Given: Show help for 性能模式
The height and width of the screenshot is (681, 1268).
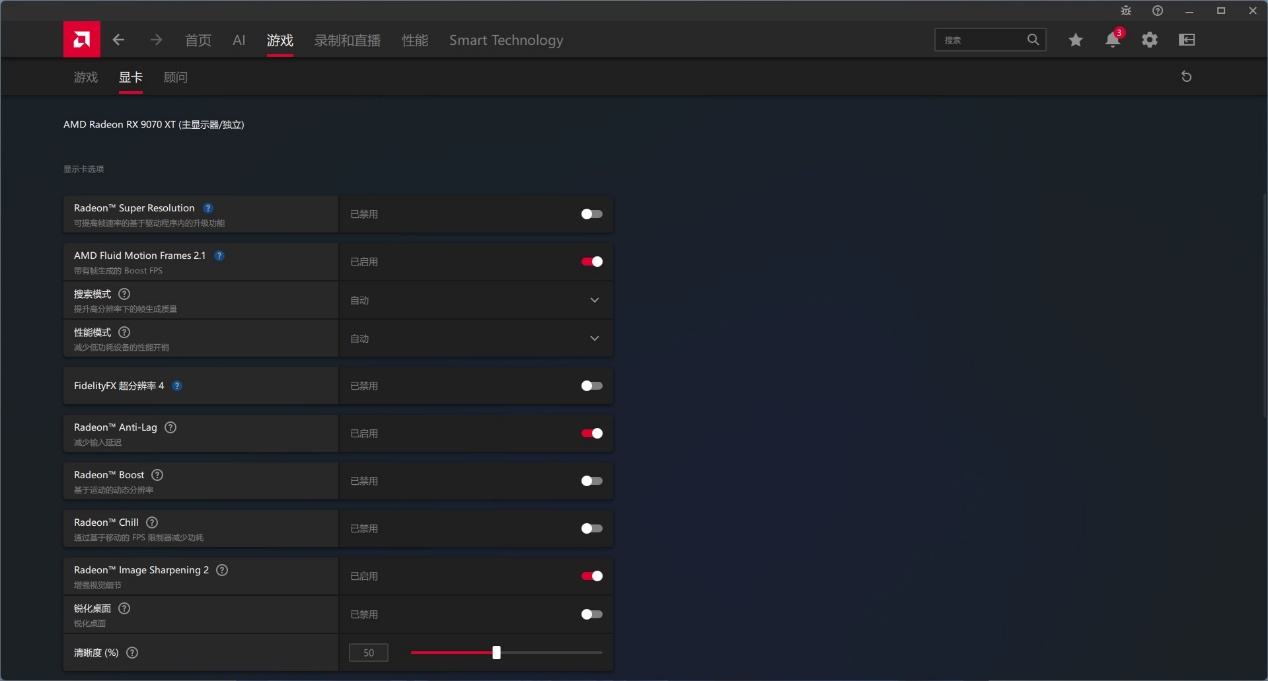Looking at the screenshot, I should [124, 332].
